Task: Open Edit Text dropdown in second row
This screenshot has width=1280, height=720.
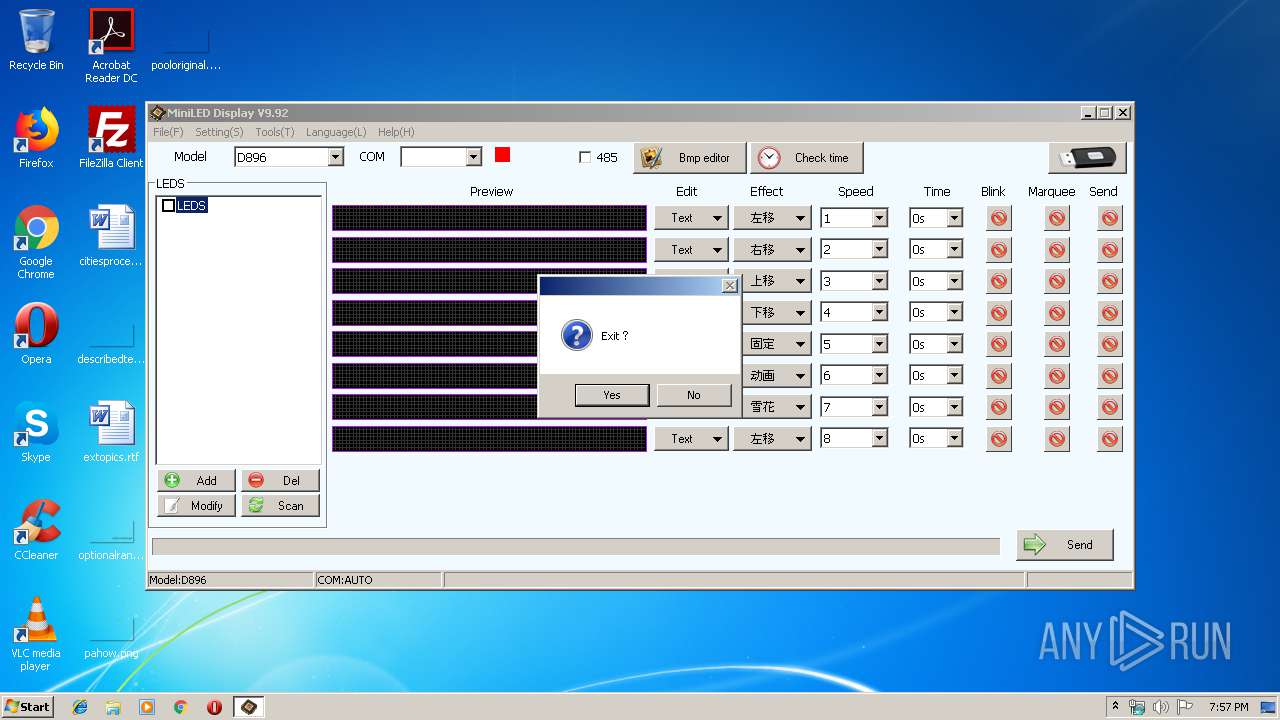Action: [x=691, y=249]
